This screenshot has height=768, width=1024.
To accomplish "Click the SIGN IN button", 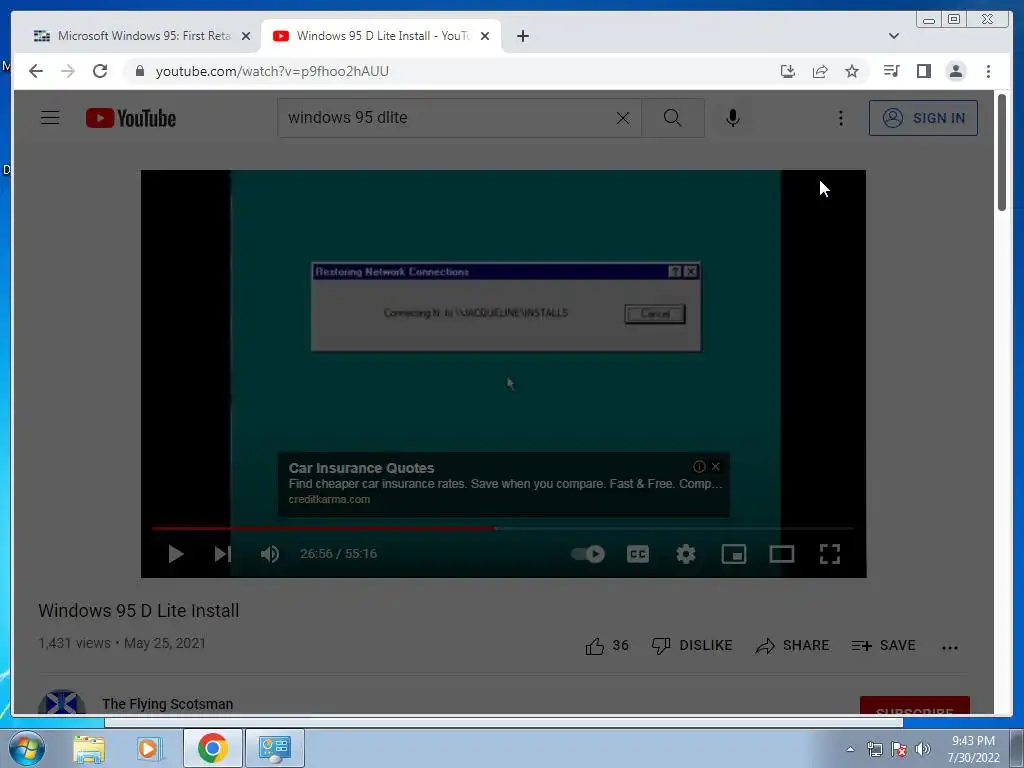I will (x=923, y=118).
